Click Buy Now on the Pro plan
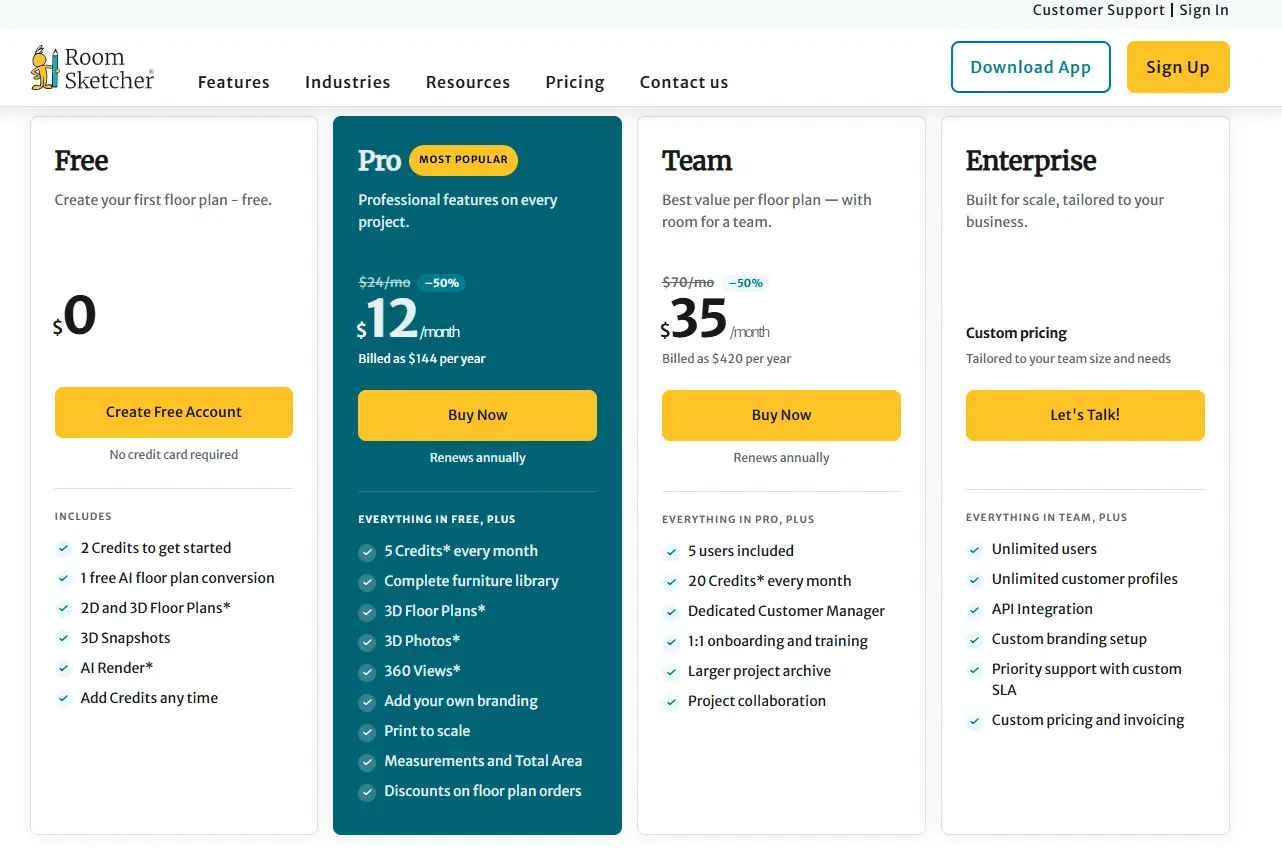 [x=478, y=415]
